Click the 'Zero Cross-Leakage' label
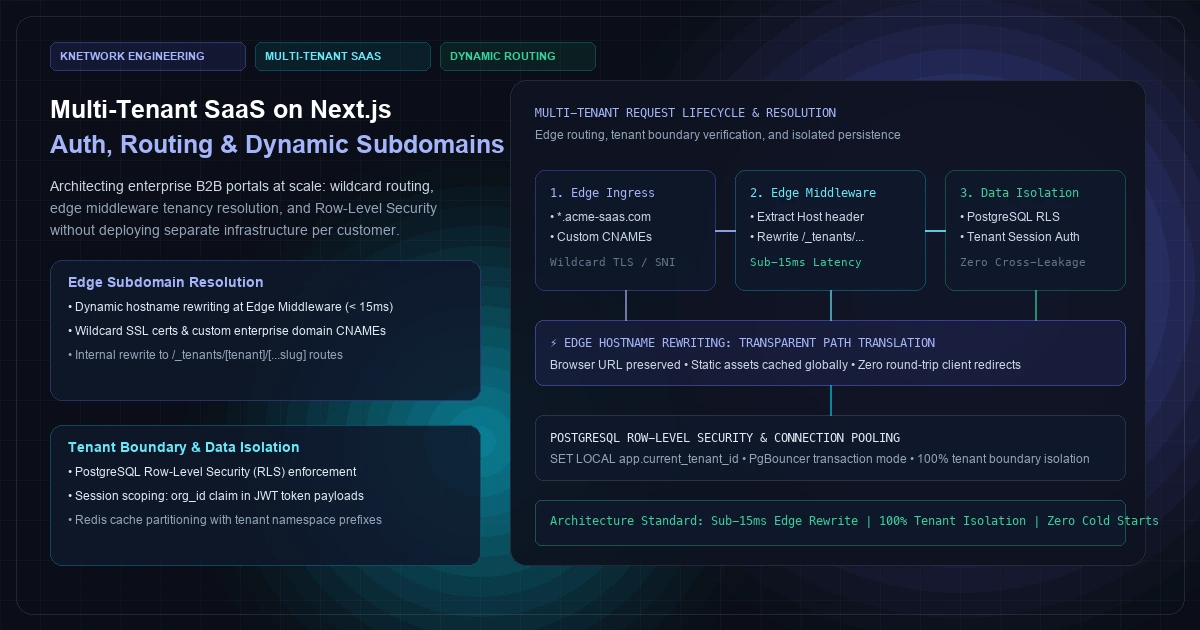The image size is (1200, 630). tap(1022, 262)
